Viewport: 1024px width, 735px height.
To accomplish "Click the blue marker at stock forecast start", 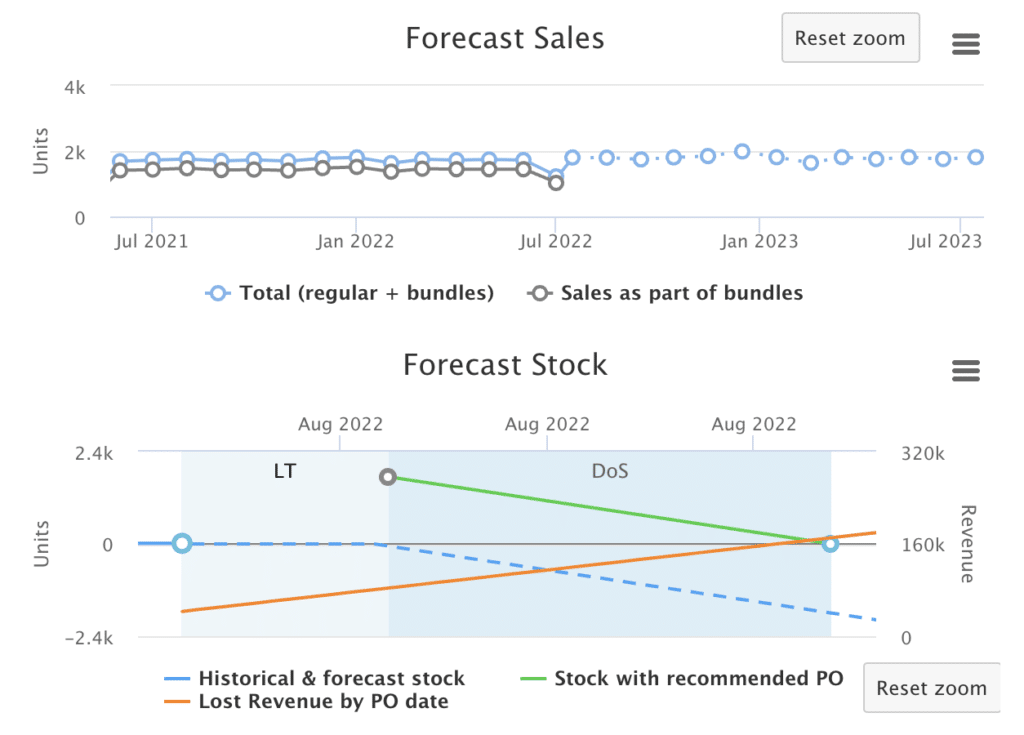I will coord(182,543).
